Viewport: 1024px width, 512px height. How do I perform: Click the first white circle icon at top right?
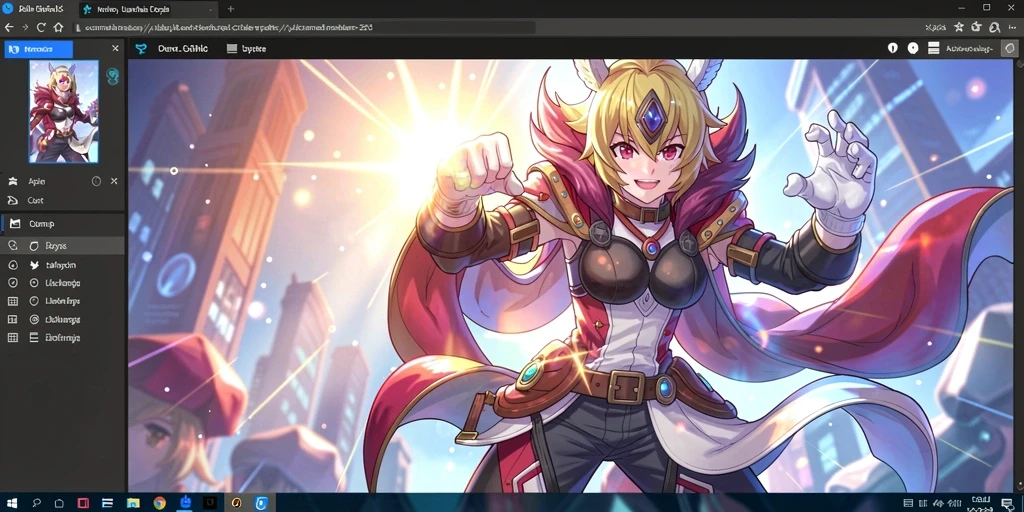tap(893, 48)
